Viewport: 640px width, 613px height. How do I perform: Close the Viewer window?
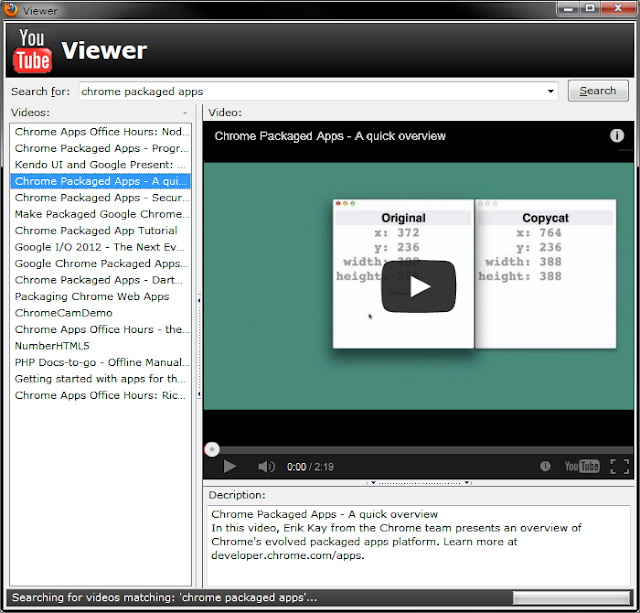point(618,8)
